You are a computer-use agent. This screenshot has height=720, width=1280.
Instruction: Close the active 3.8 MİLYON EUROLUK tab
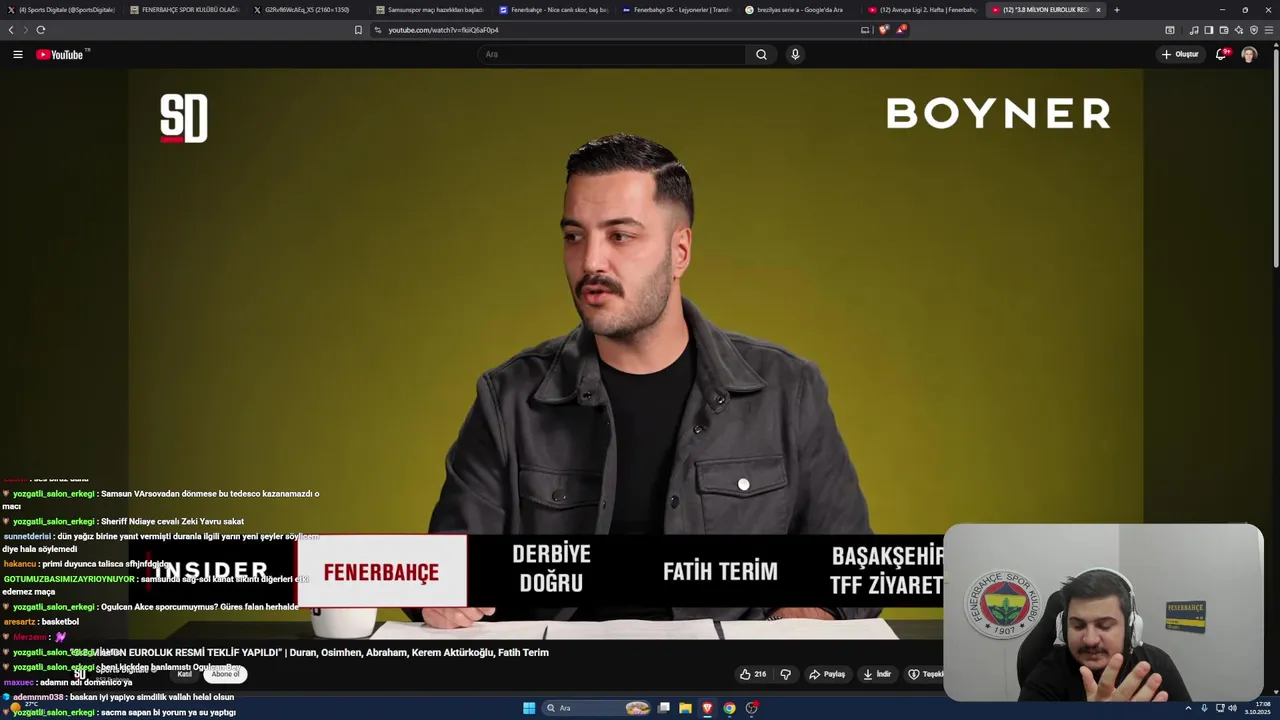pos(1098,10)
